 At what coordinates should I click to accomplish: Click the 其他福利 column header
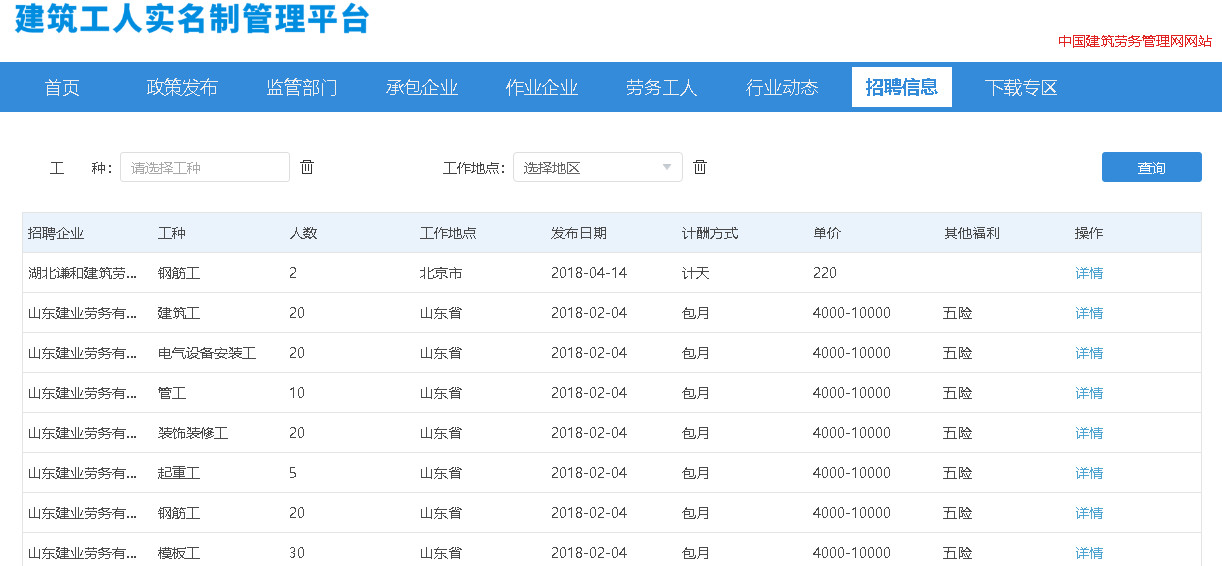(x=972, y=233)
